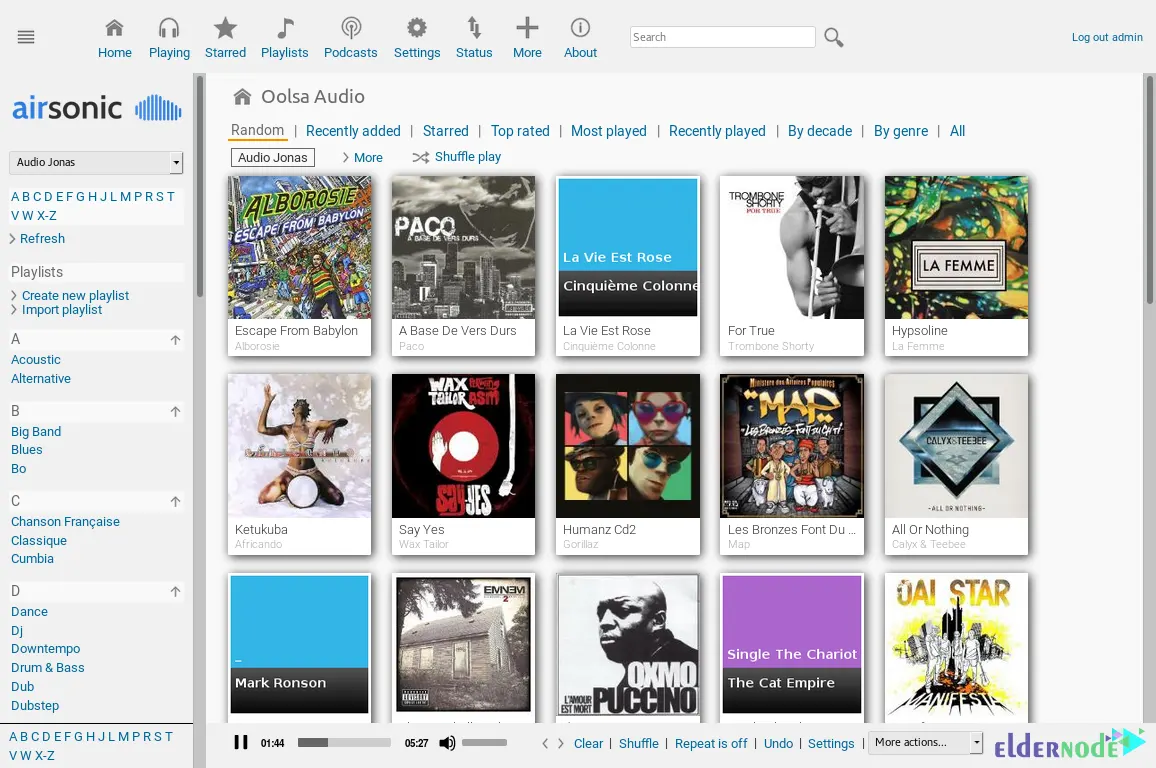Screen dimensions: 1156x768
Task: Switch to the Recently added tab
Action: tap(353, 131)
